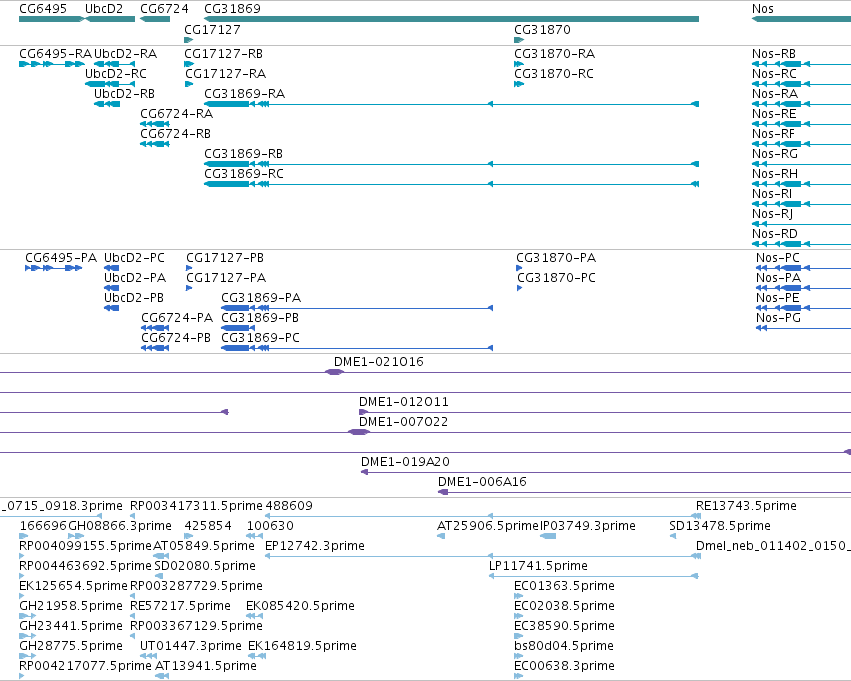Open transcript Nos-RG
This screenshot has height=681, width=851.
(774, 154)
